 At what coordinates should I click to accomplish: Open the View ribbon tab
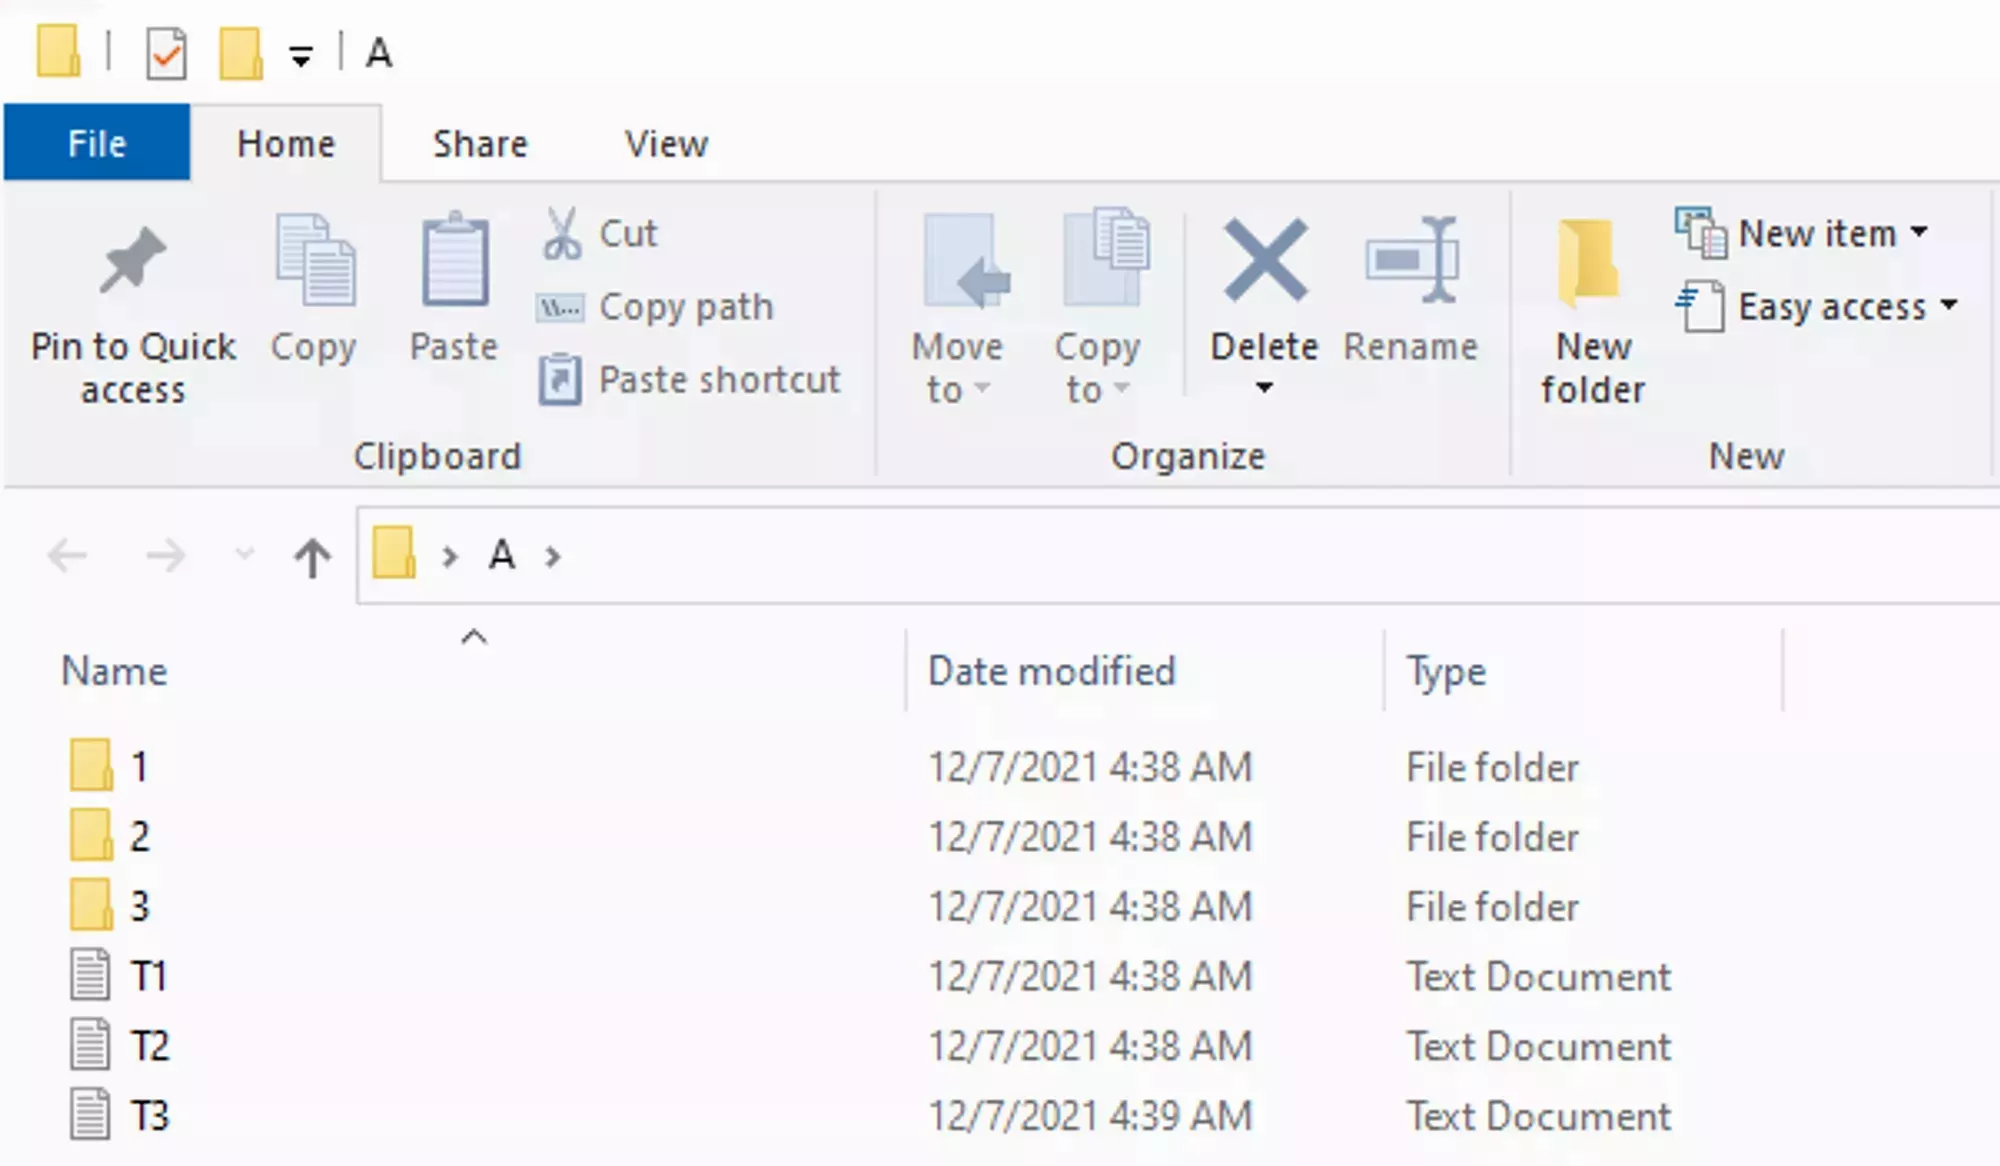pos(664,143)
